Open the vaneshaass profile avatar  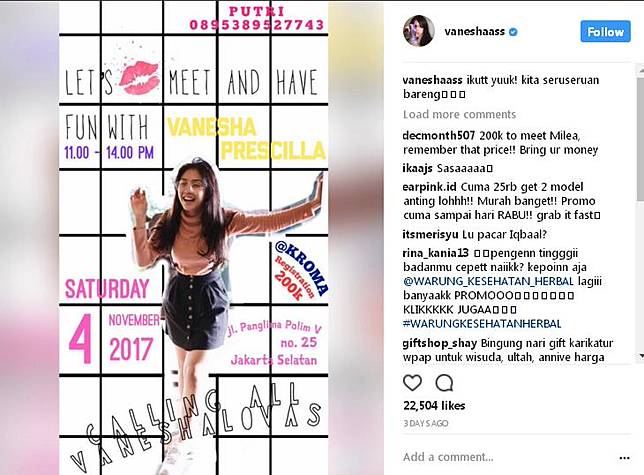(x=419, y=31)
